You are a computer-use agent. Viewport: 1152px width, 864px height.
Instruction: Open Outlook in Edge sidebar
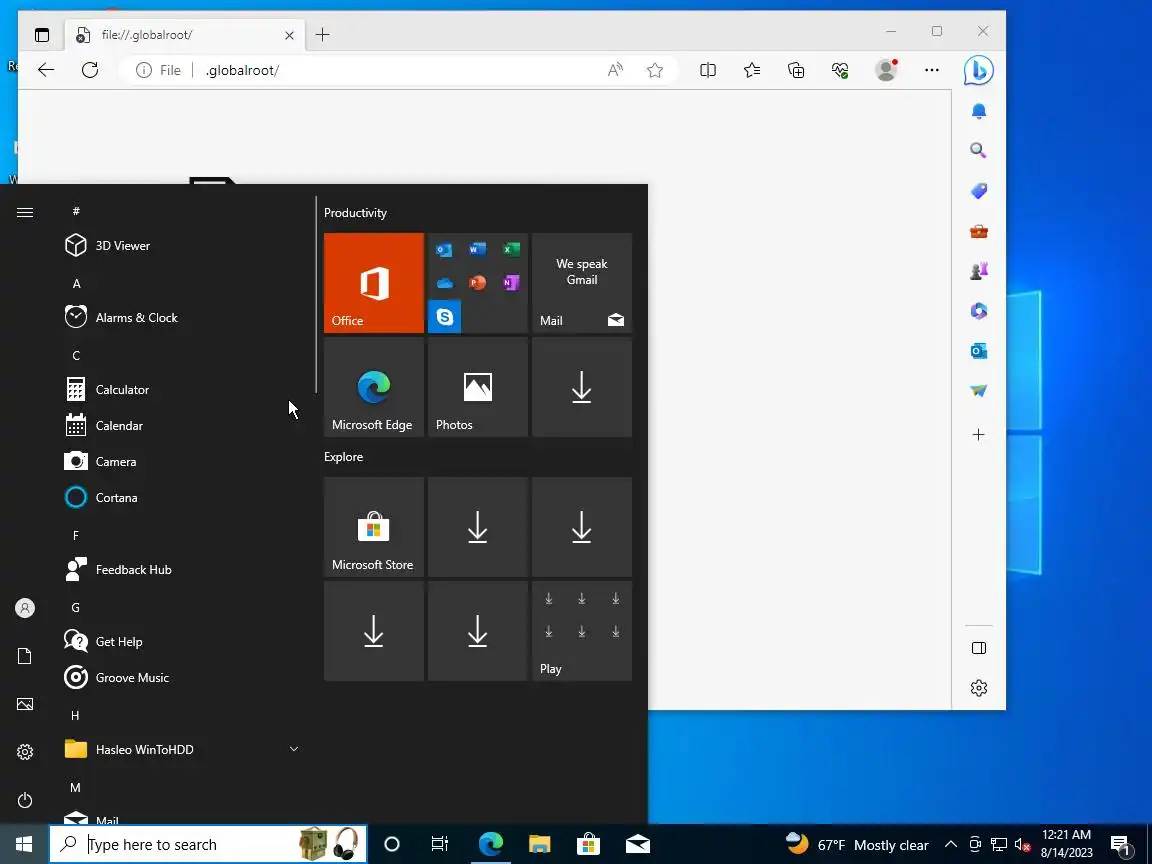tap(979, 351)
